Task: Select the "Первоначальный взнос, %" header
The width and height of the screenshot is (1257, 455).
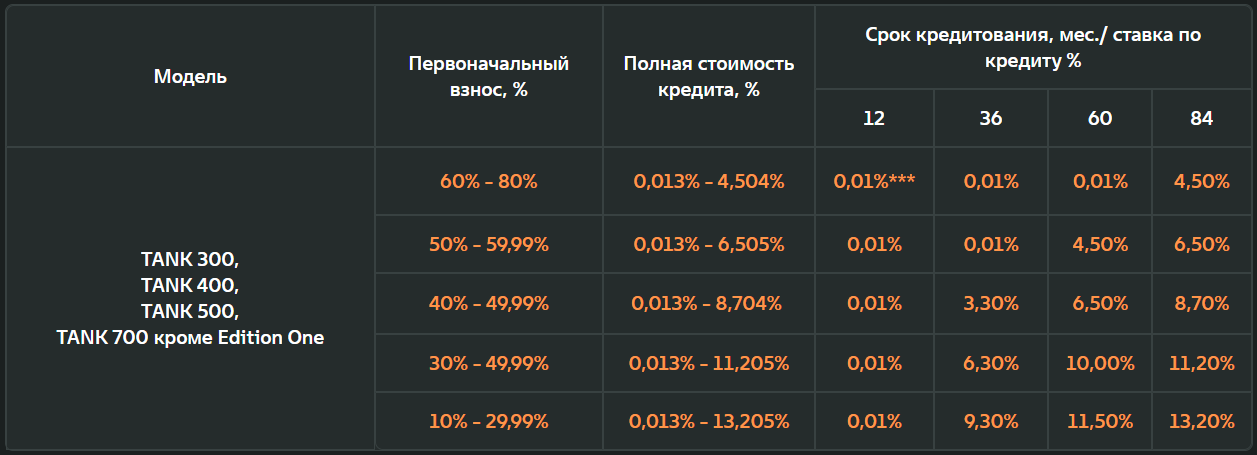Action: [x=489, y=76]
